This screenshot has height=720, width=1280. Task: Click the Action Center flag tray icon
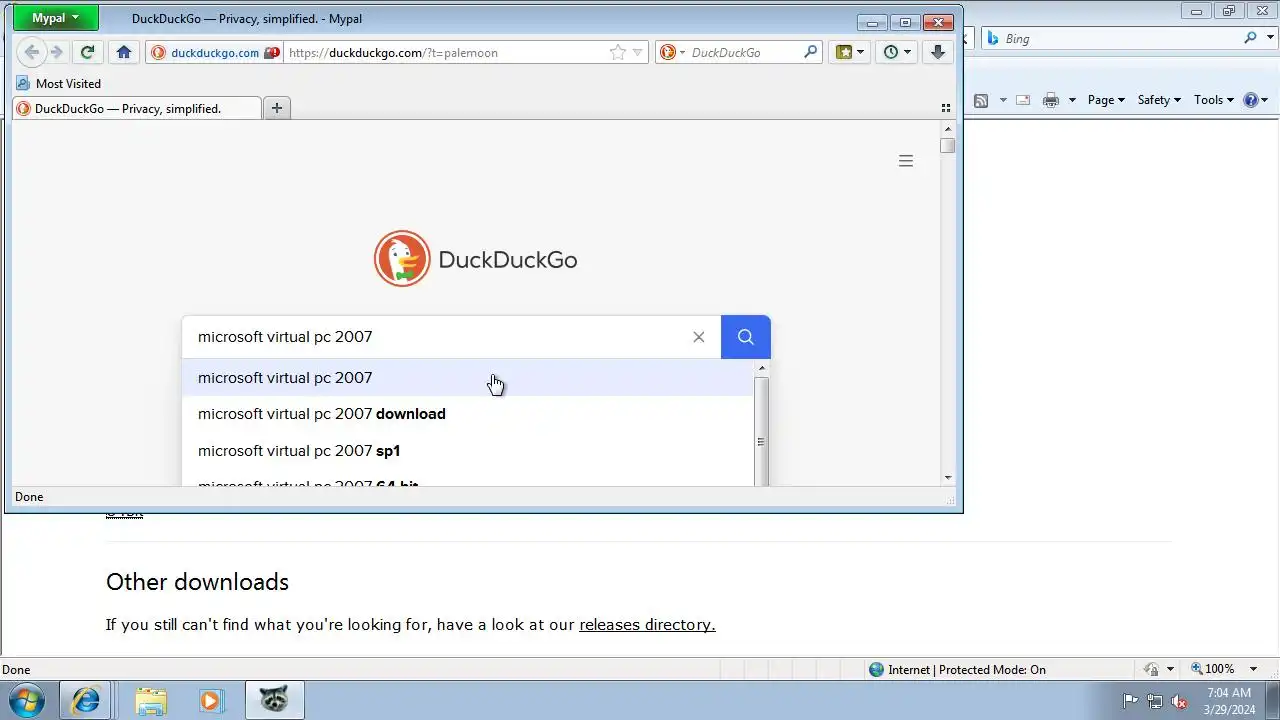[1131, 701]
